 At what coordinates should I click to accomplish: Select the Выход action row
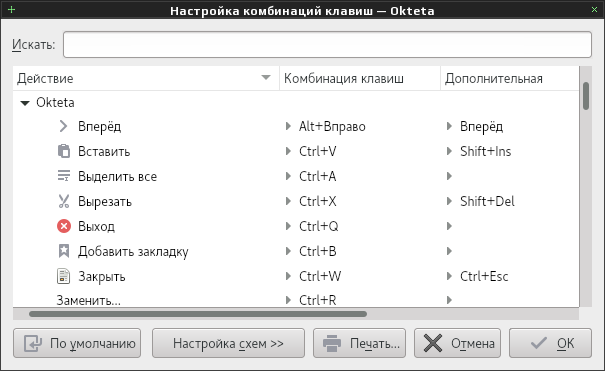296,226
